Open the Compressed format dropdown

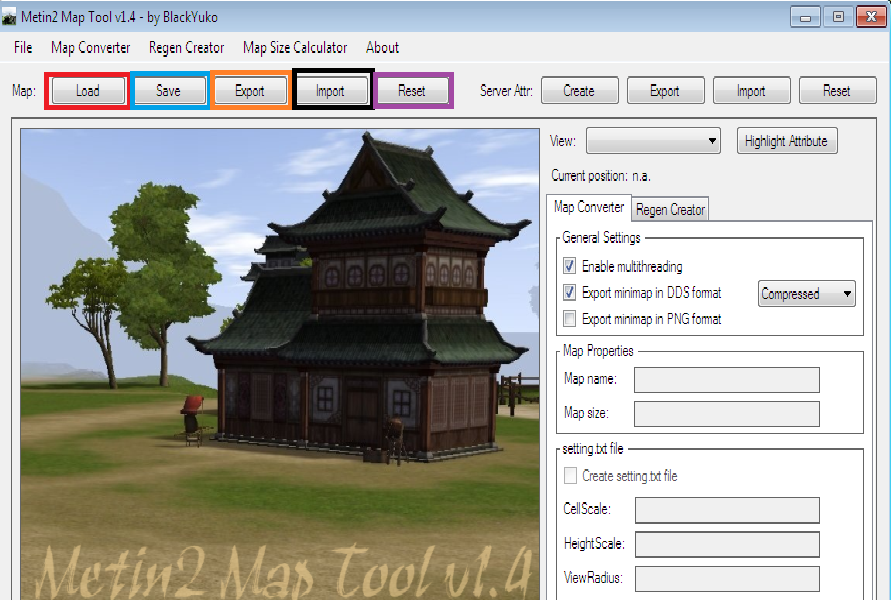click(x=806, y=294)
